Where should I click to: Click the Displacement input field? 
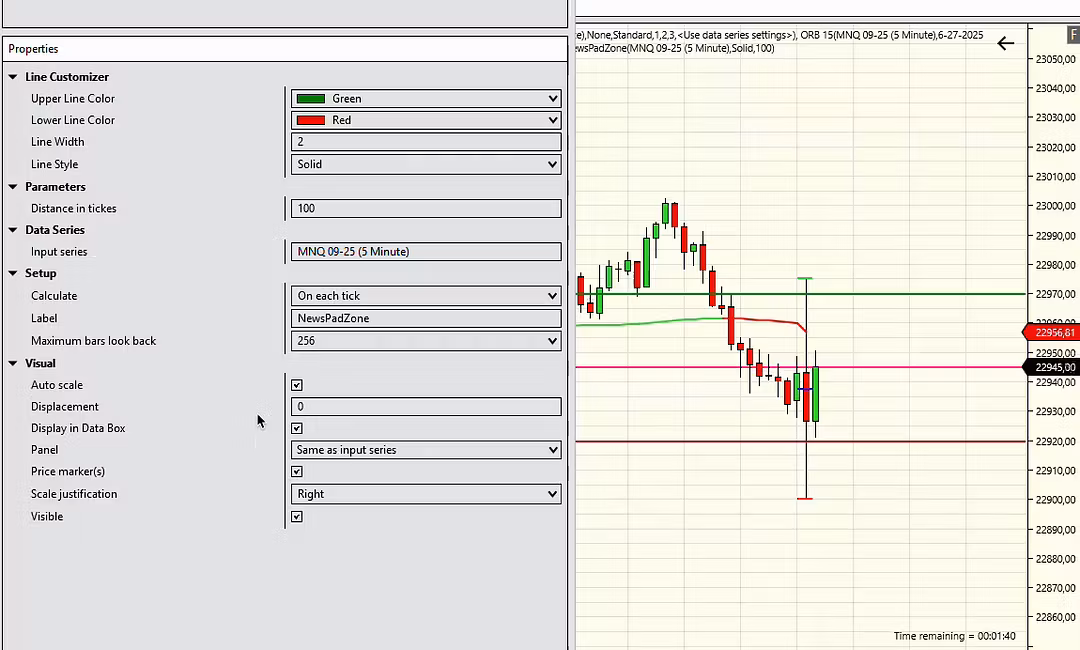coord(426,407)
